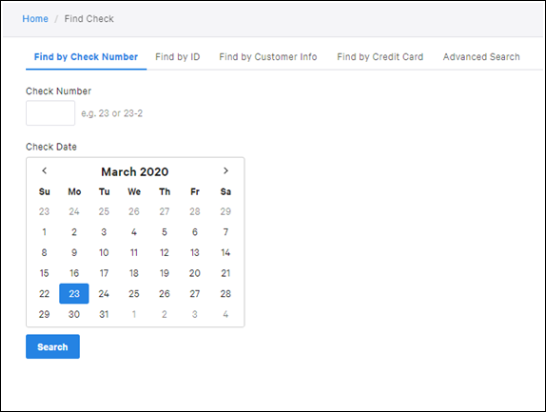Open the Advanced Search tab

click(481, 57)
